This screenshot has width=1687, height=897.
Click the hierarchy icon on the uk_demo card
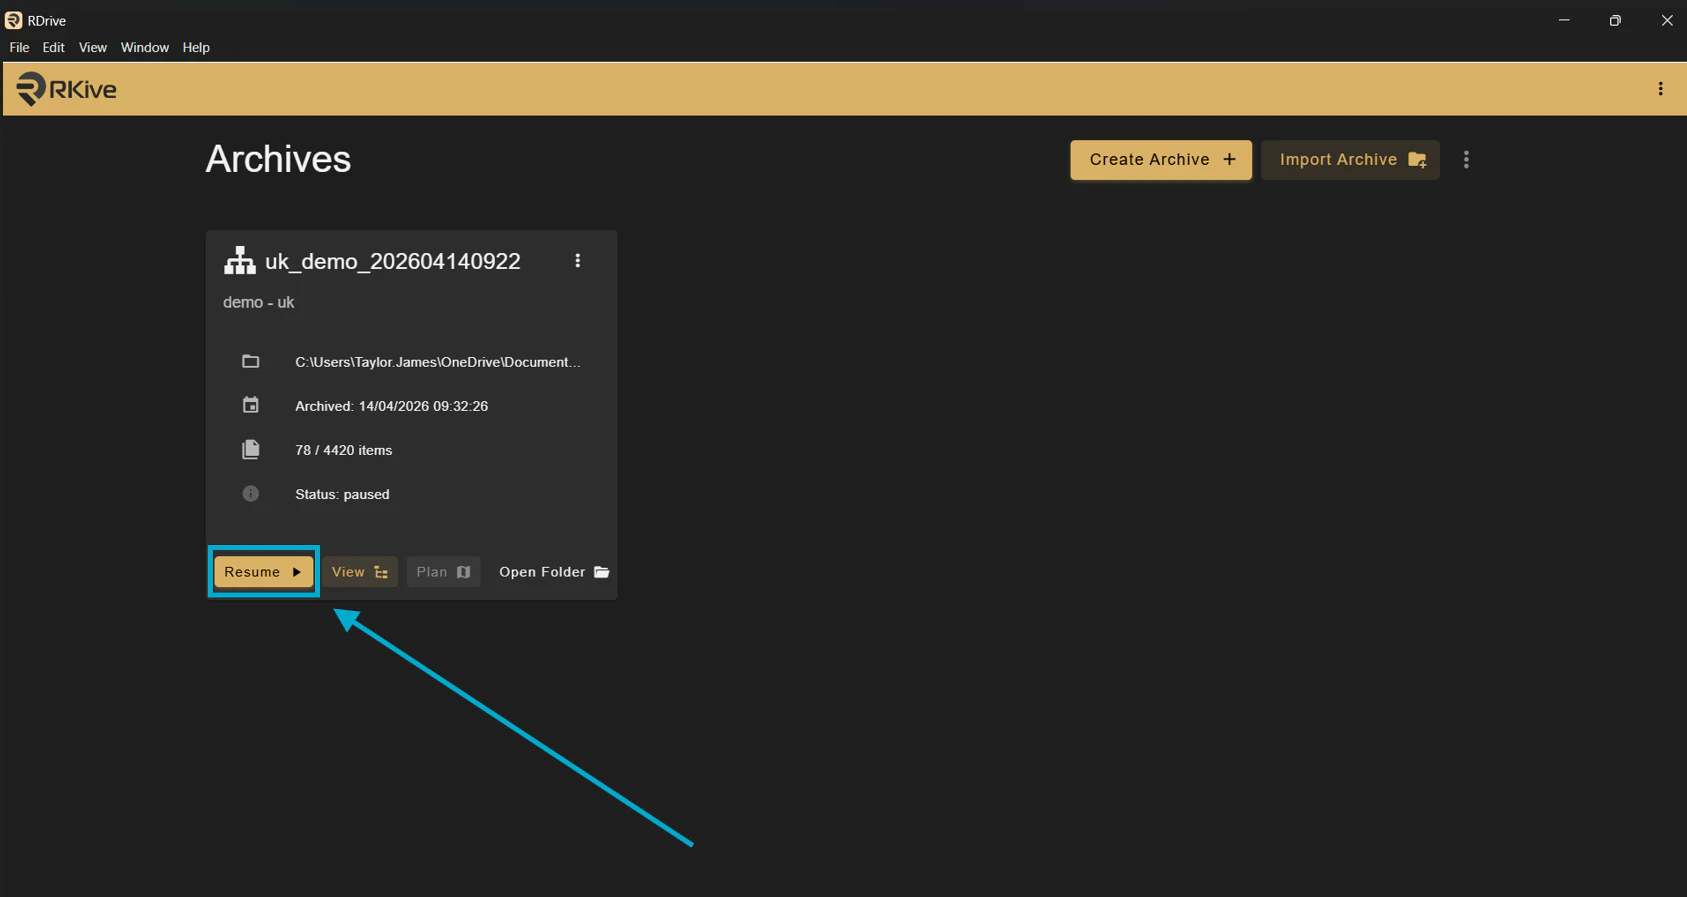240,261
